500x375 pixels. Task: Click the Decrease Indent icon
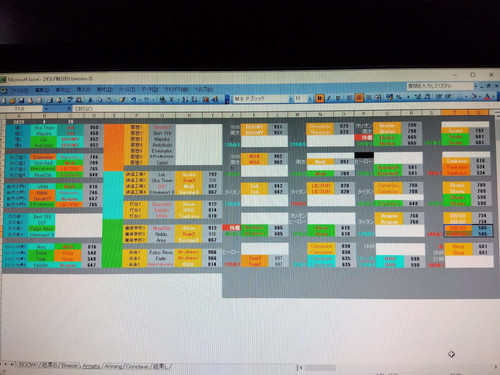[439, 97]
